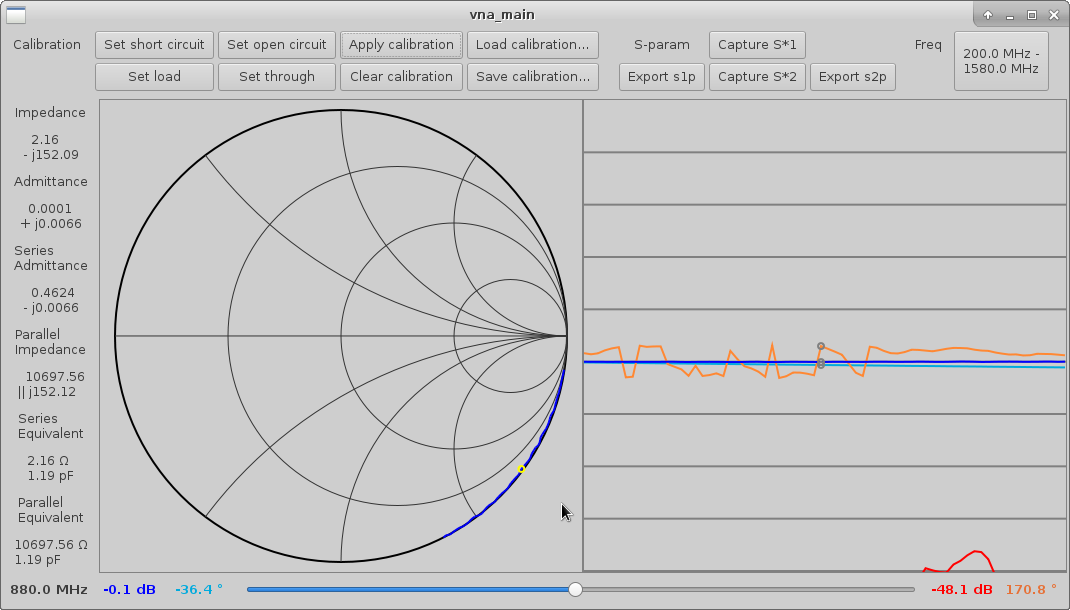Maximize the vna_main window
Image resolution: width=1070 pixels, height=610 pixels.
[x=1032, y=15]
